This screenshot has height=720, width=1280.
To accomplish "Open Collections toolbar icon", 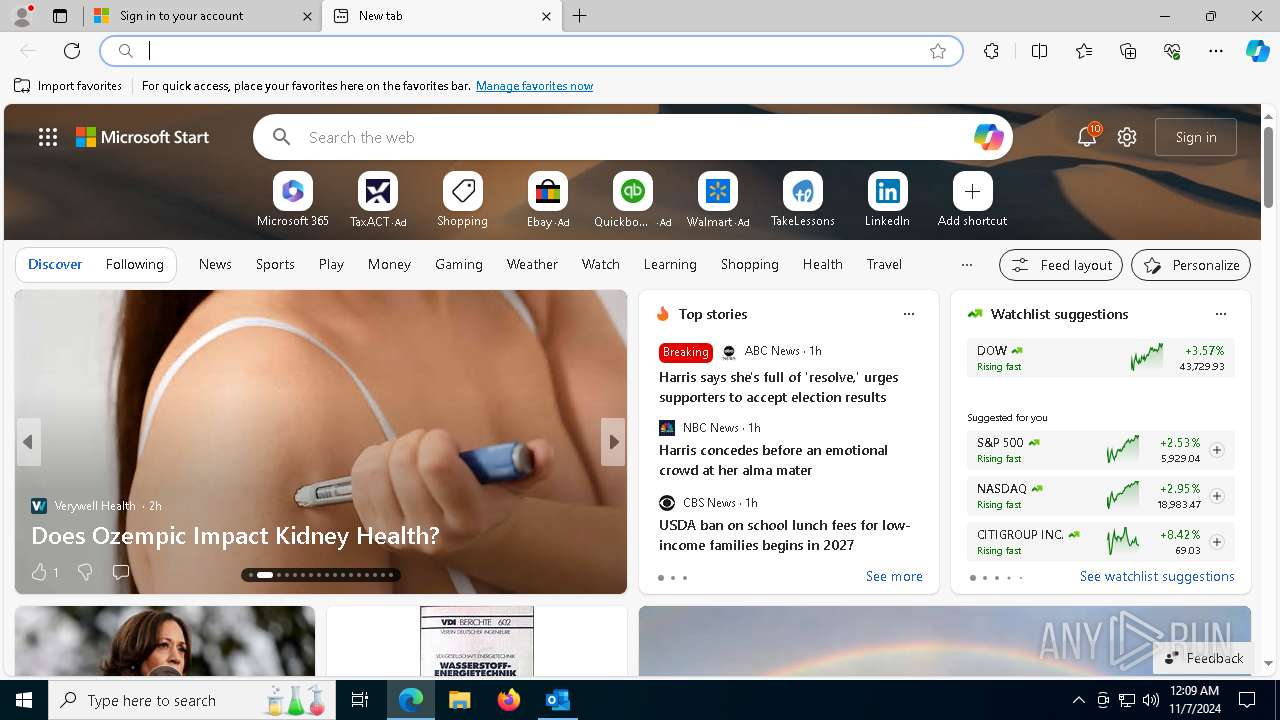I will 1128,51.
